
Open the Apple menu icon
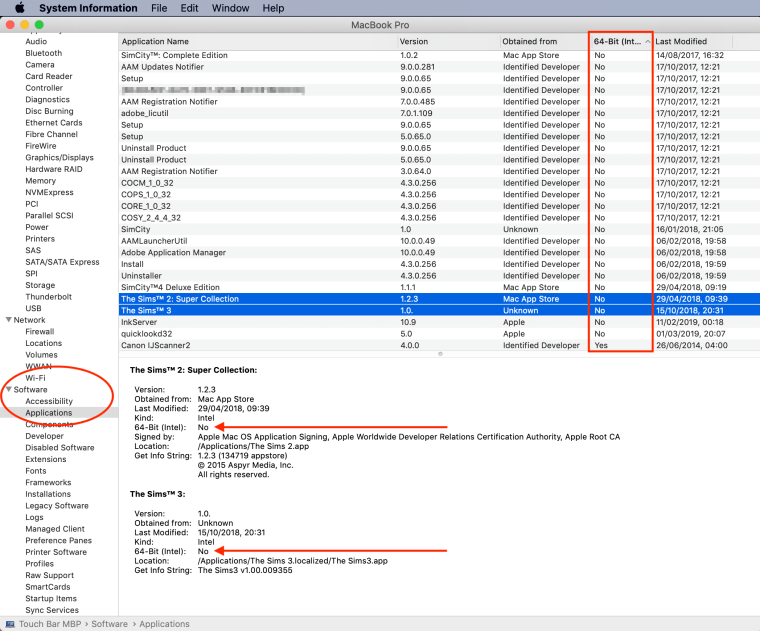tap(18, 8)
